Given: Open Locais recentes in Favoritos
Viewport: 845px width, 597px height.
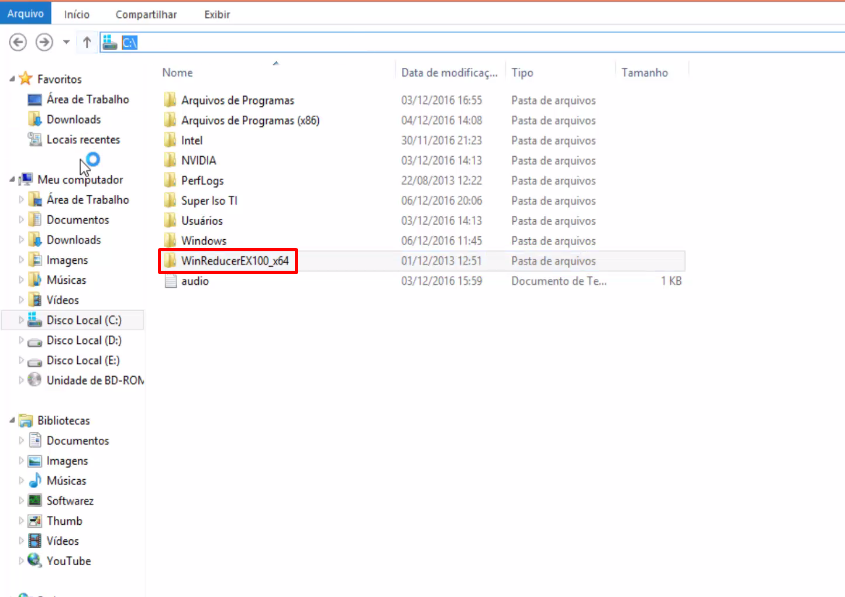Looking at the screenshot, I should [83, 140].
